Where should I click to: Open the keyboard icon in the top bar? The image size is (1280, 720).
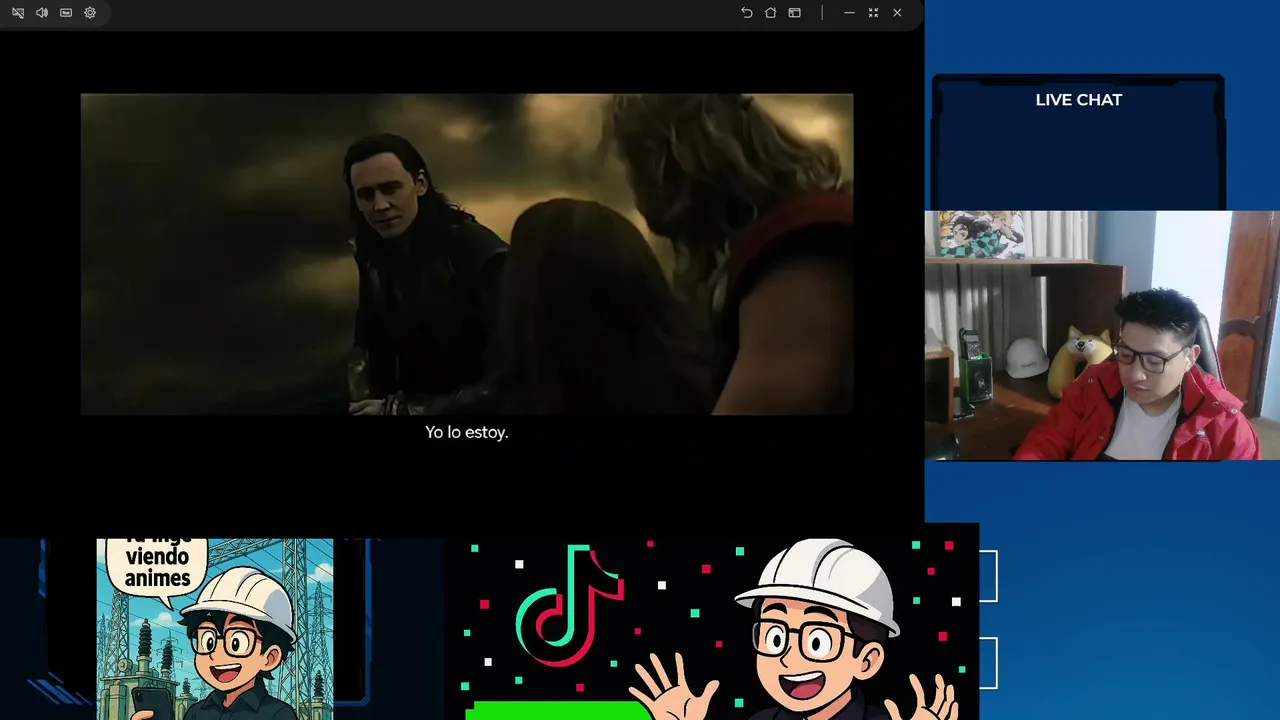click(66, 13)
